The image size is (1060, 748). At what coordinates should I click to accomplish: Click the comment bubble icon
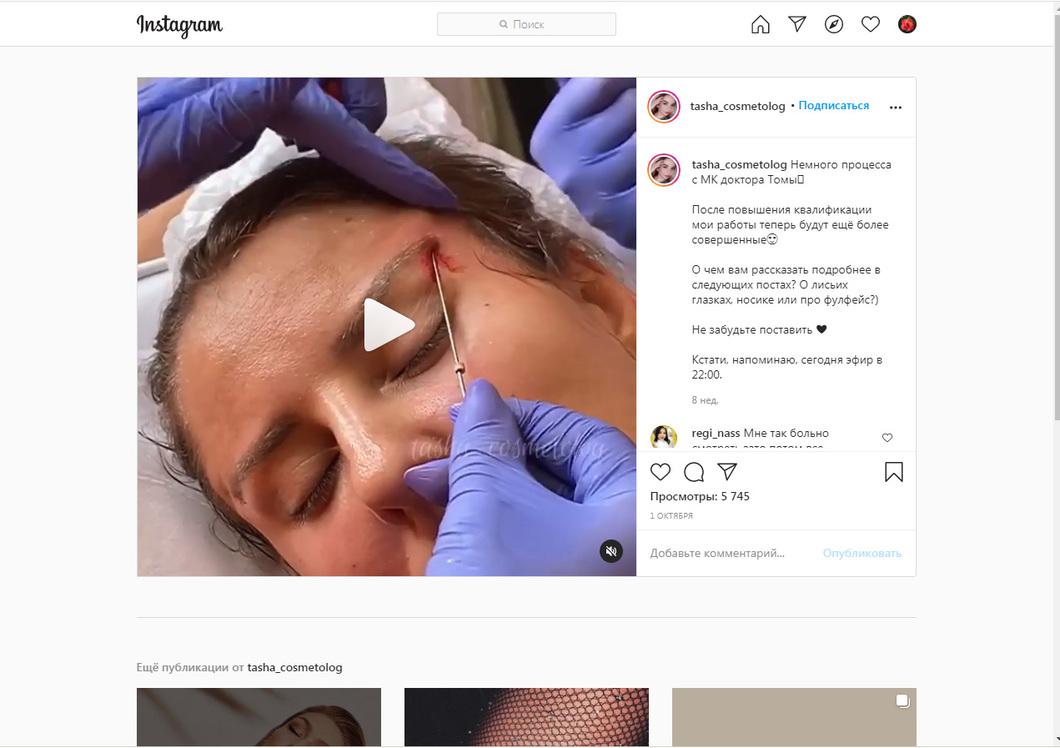coord(694,471)
